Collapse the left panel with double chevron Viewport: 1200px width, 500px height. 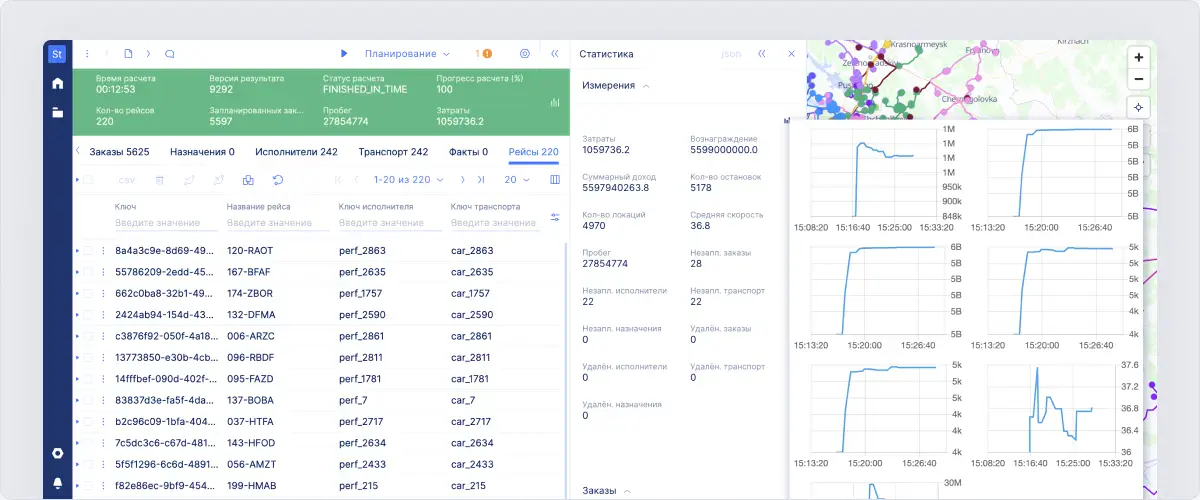point(554,54)
